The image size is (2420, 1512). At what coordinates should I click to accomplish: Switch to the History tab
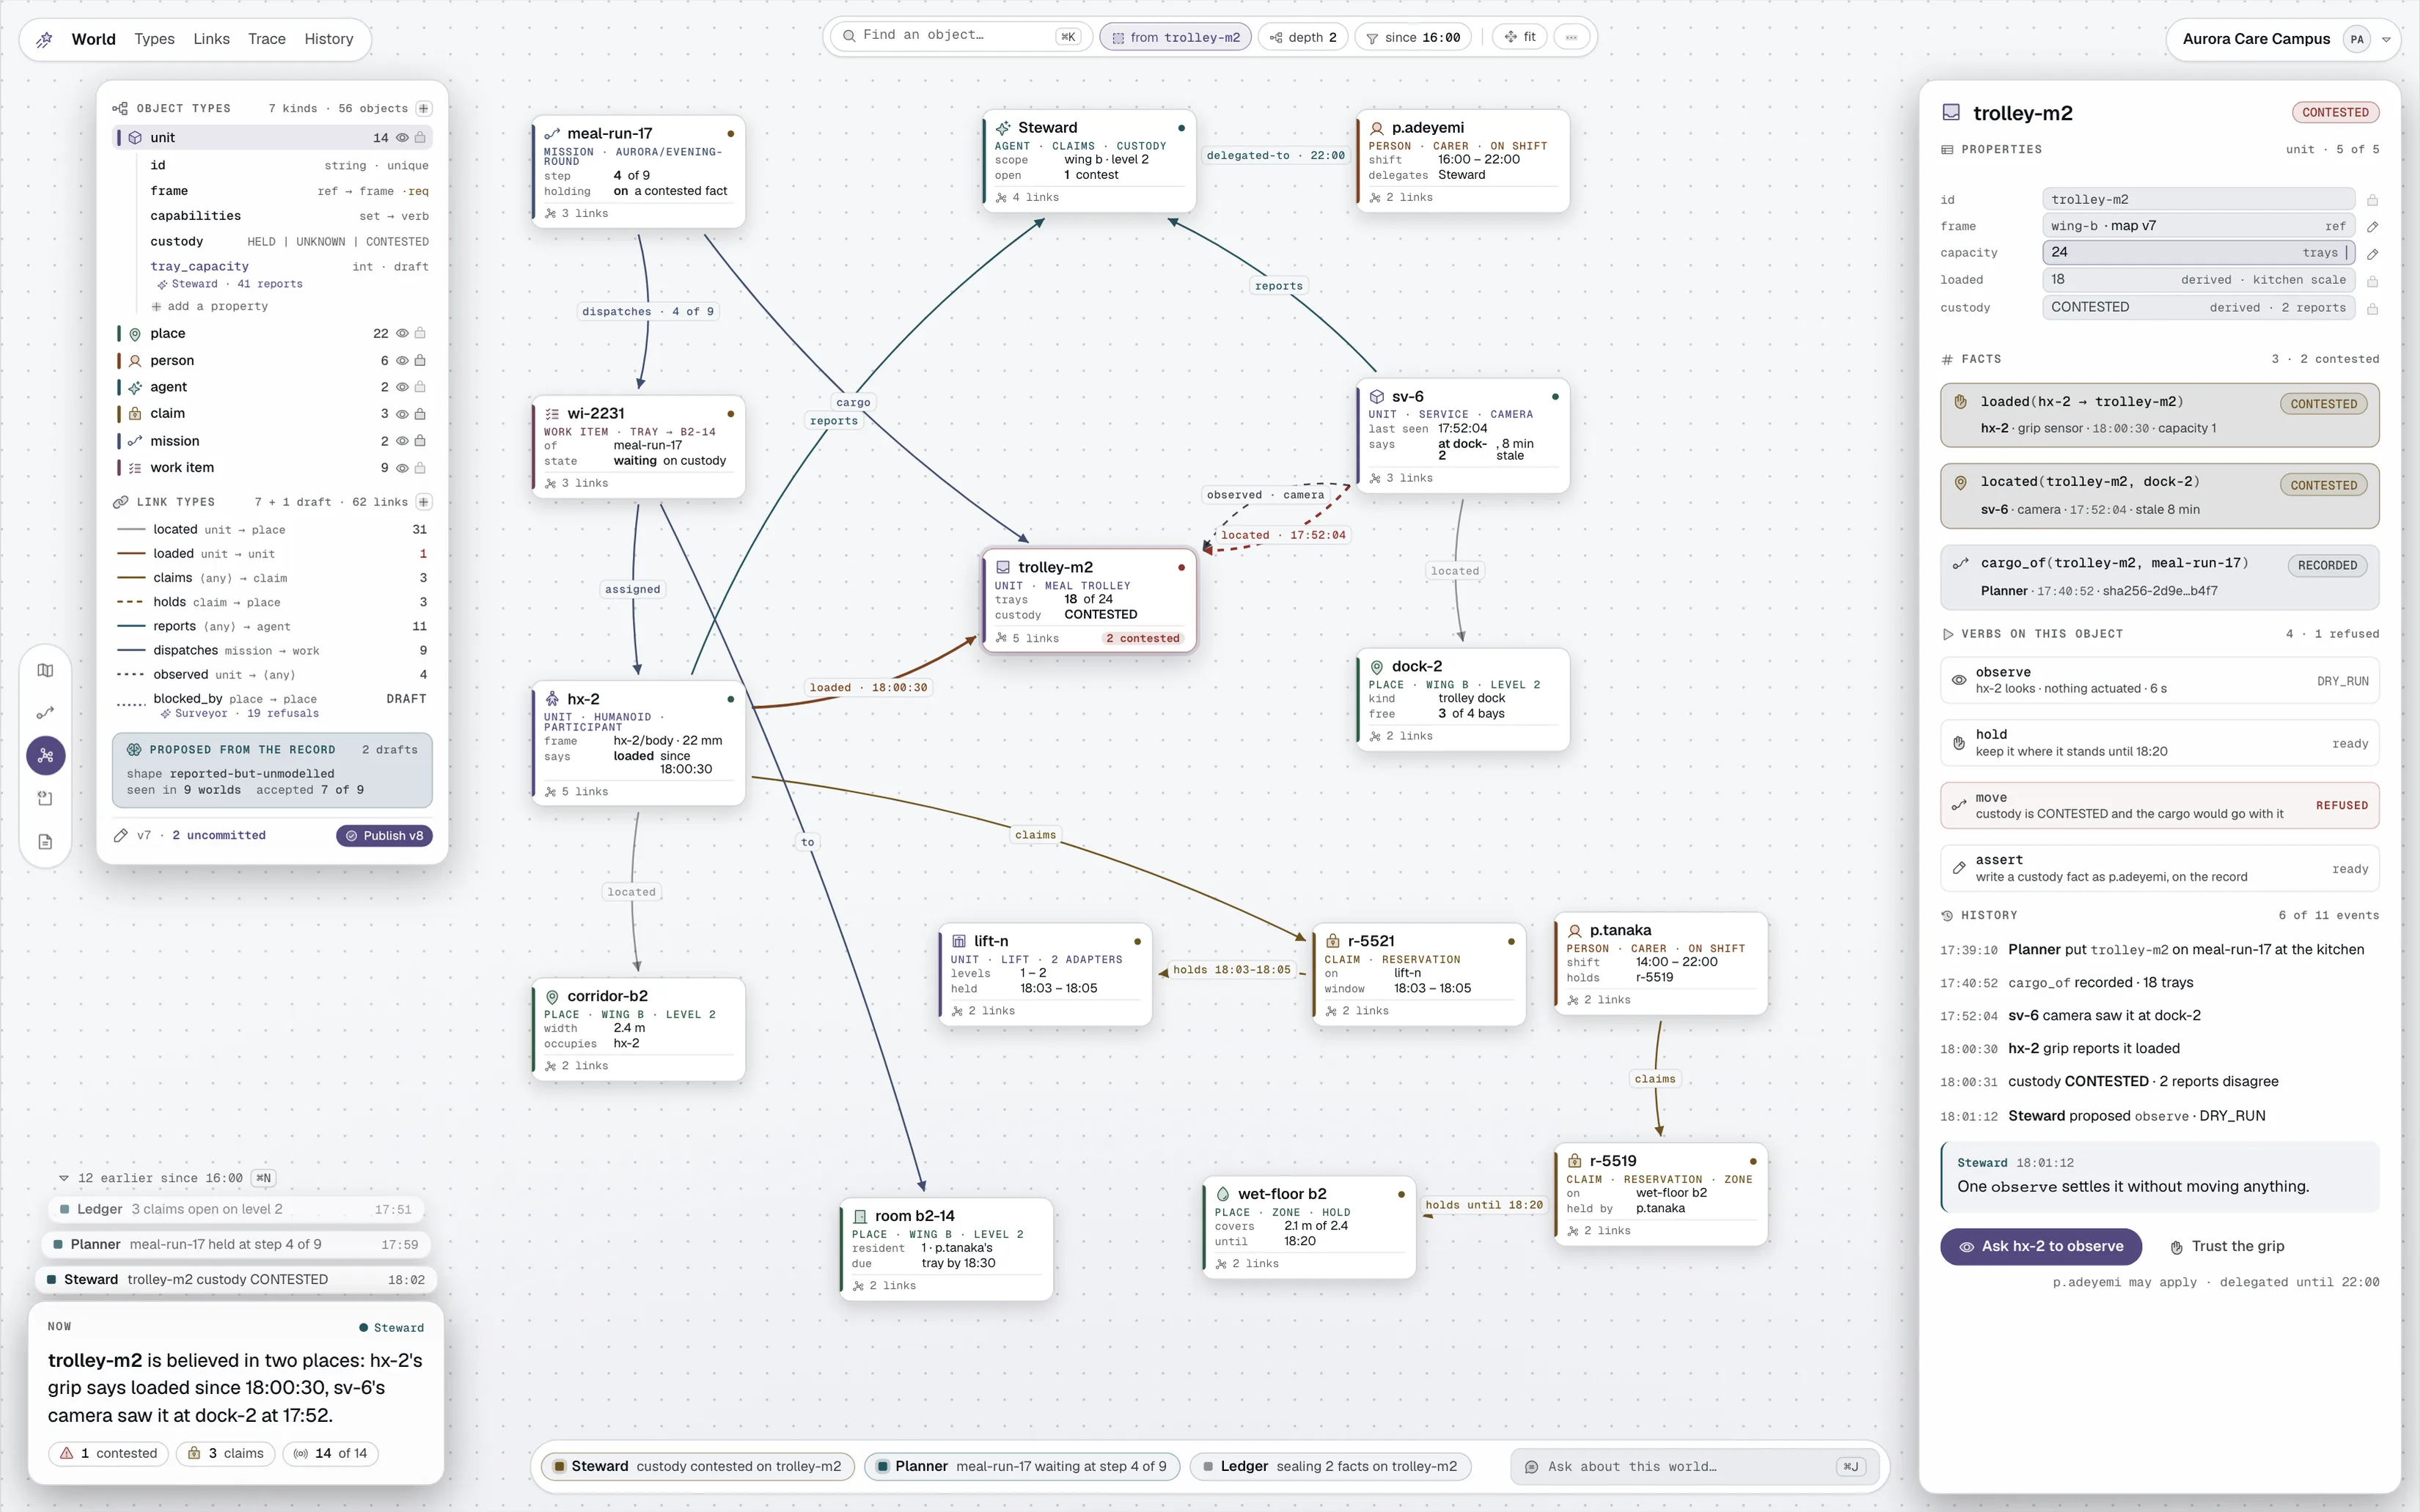coord(329,39)
